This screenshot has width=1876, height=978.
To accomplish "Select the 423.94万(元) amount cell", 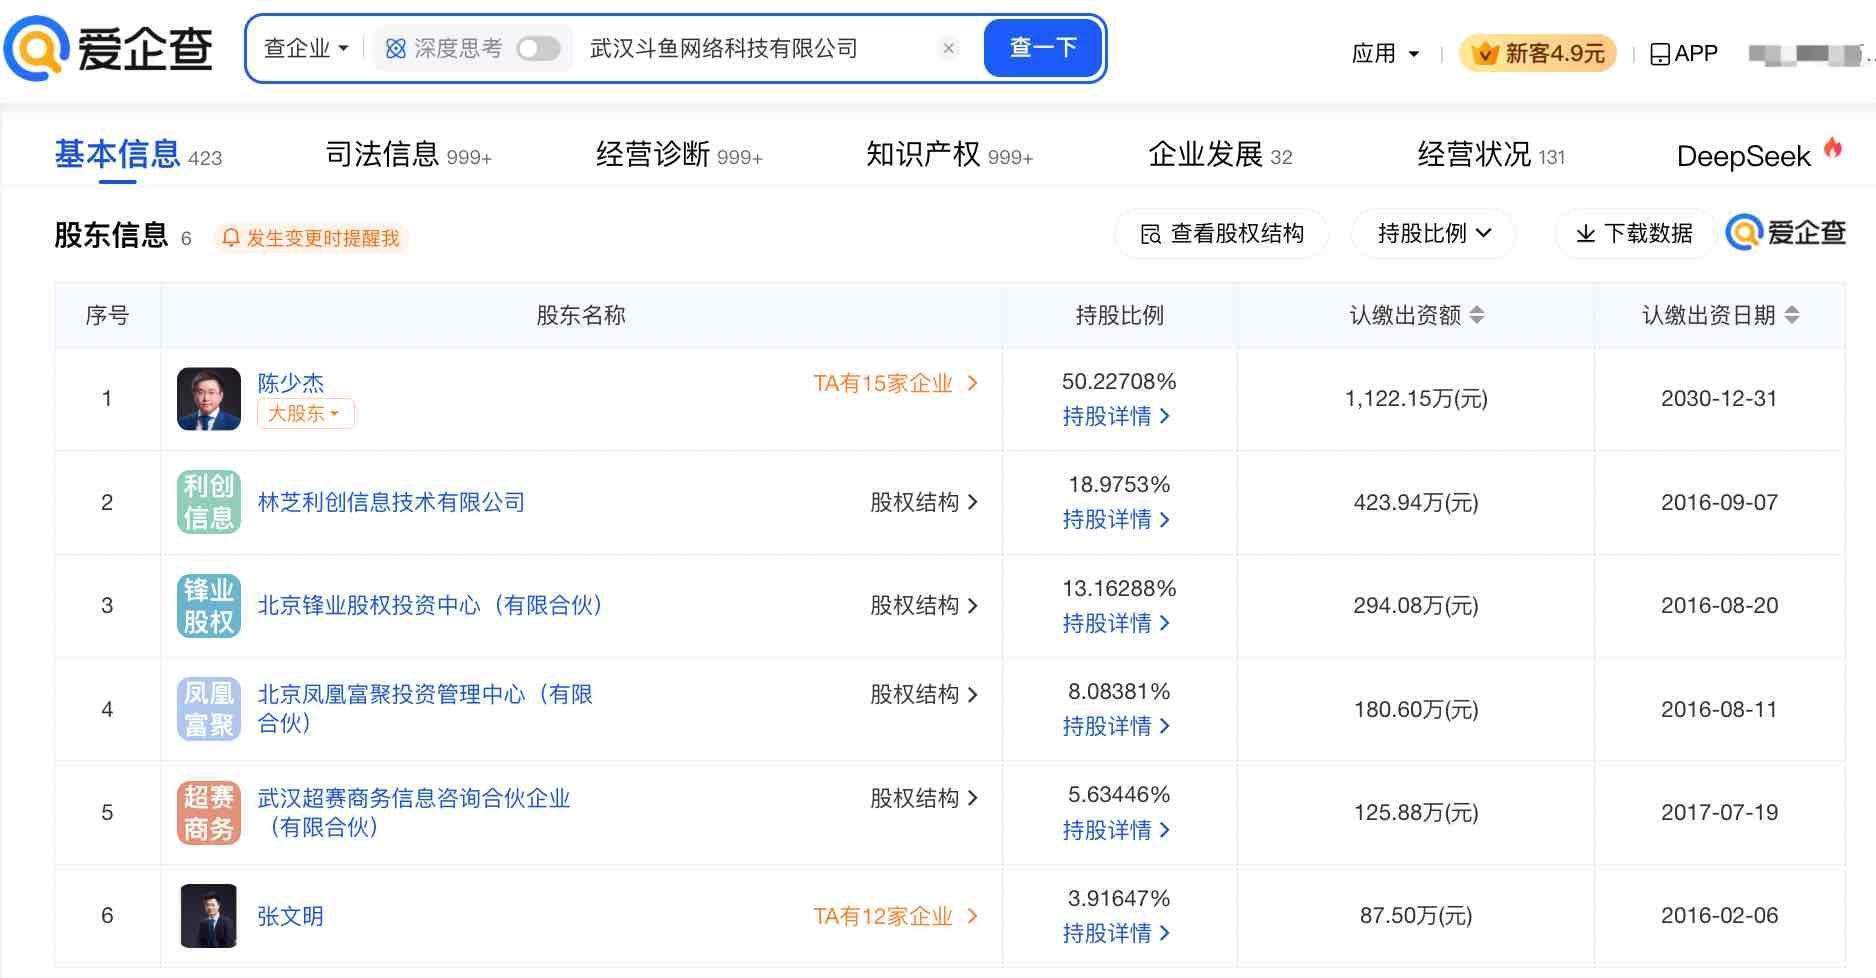I will [1416, 502].
